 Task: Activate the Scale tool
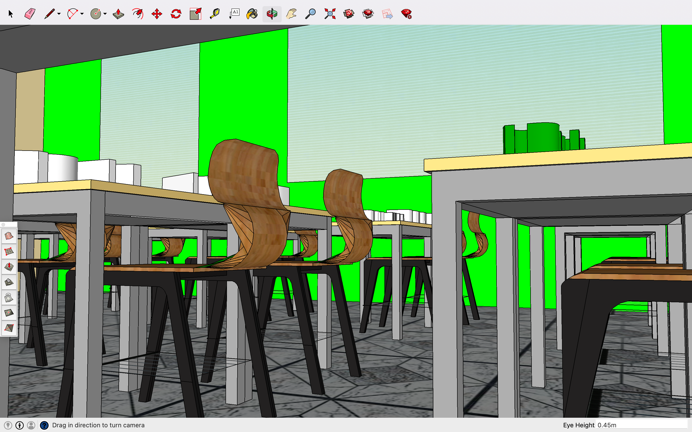[195, 14]
